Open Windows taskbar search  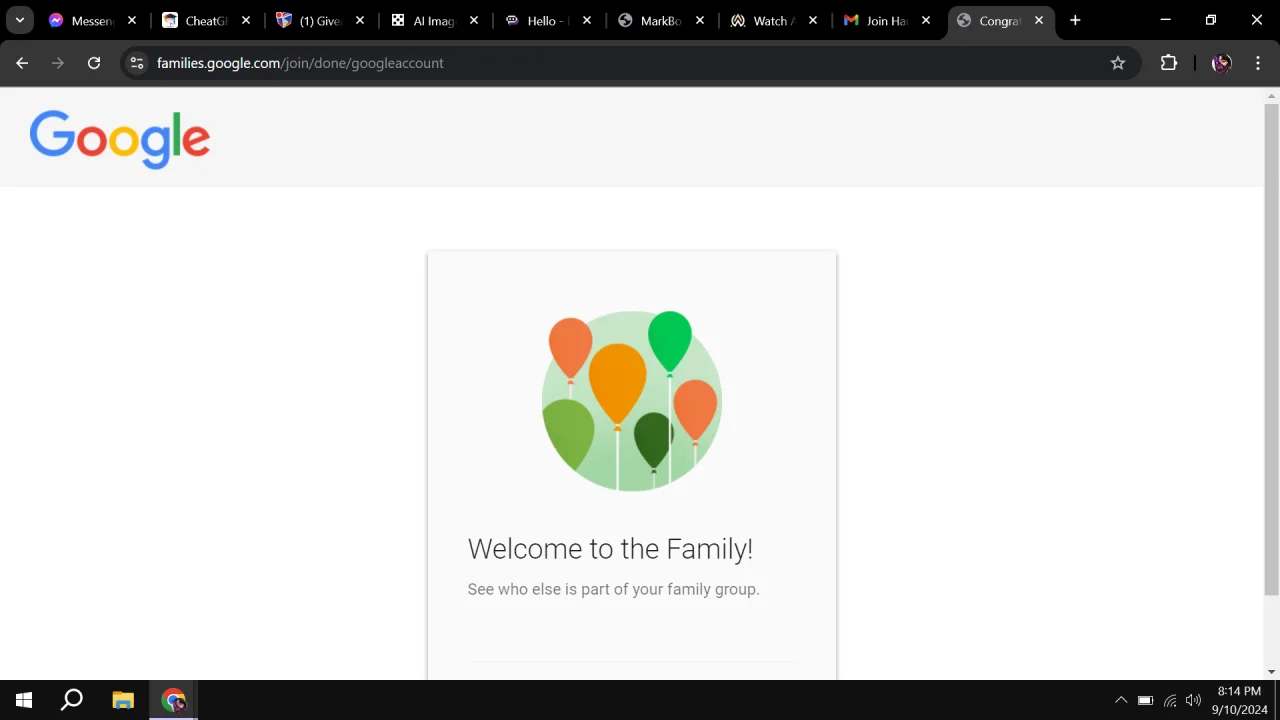click(x=72, y=700)
